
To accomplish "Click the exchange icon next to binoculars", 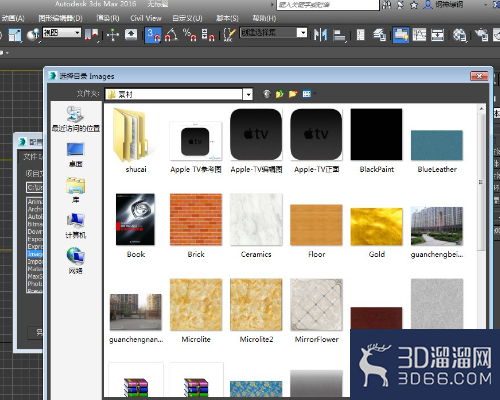I will coord(400,5).
